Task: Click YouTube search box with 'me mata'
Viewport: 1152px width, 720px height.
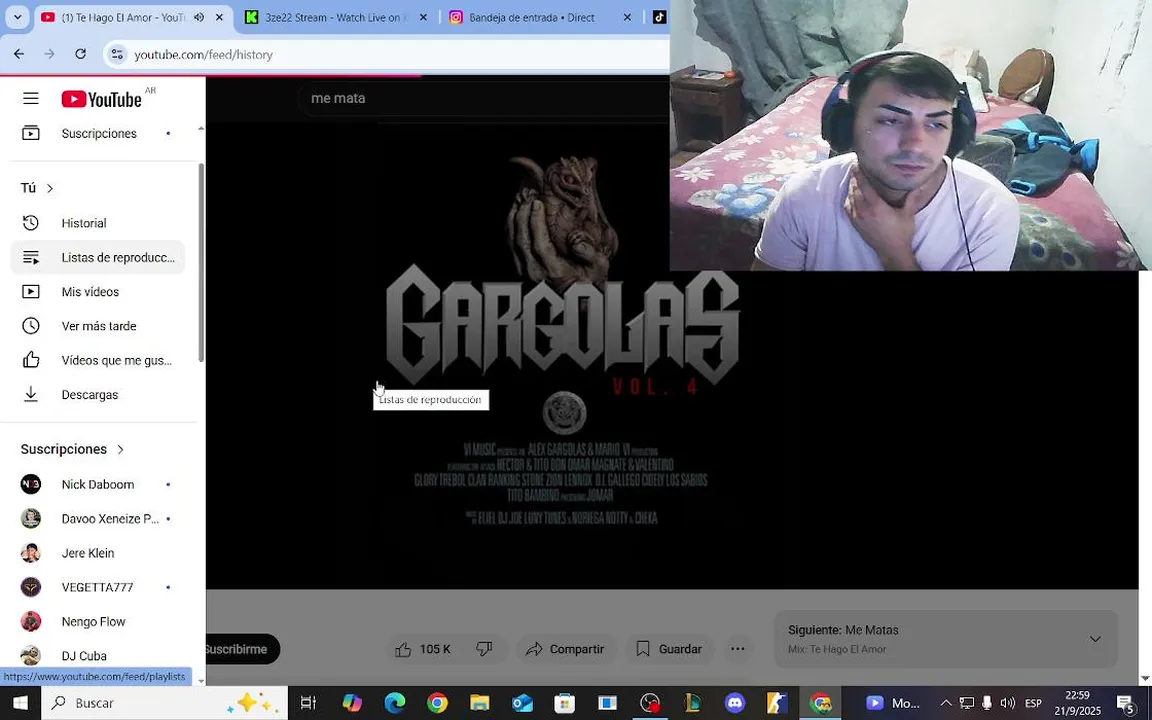Action: [485, 98]
